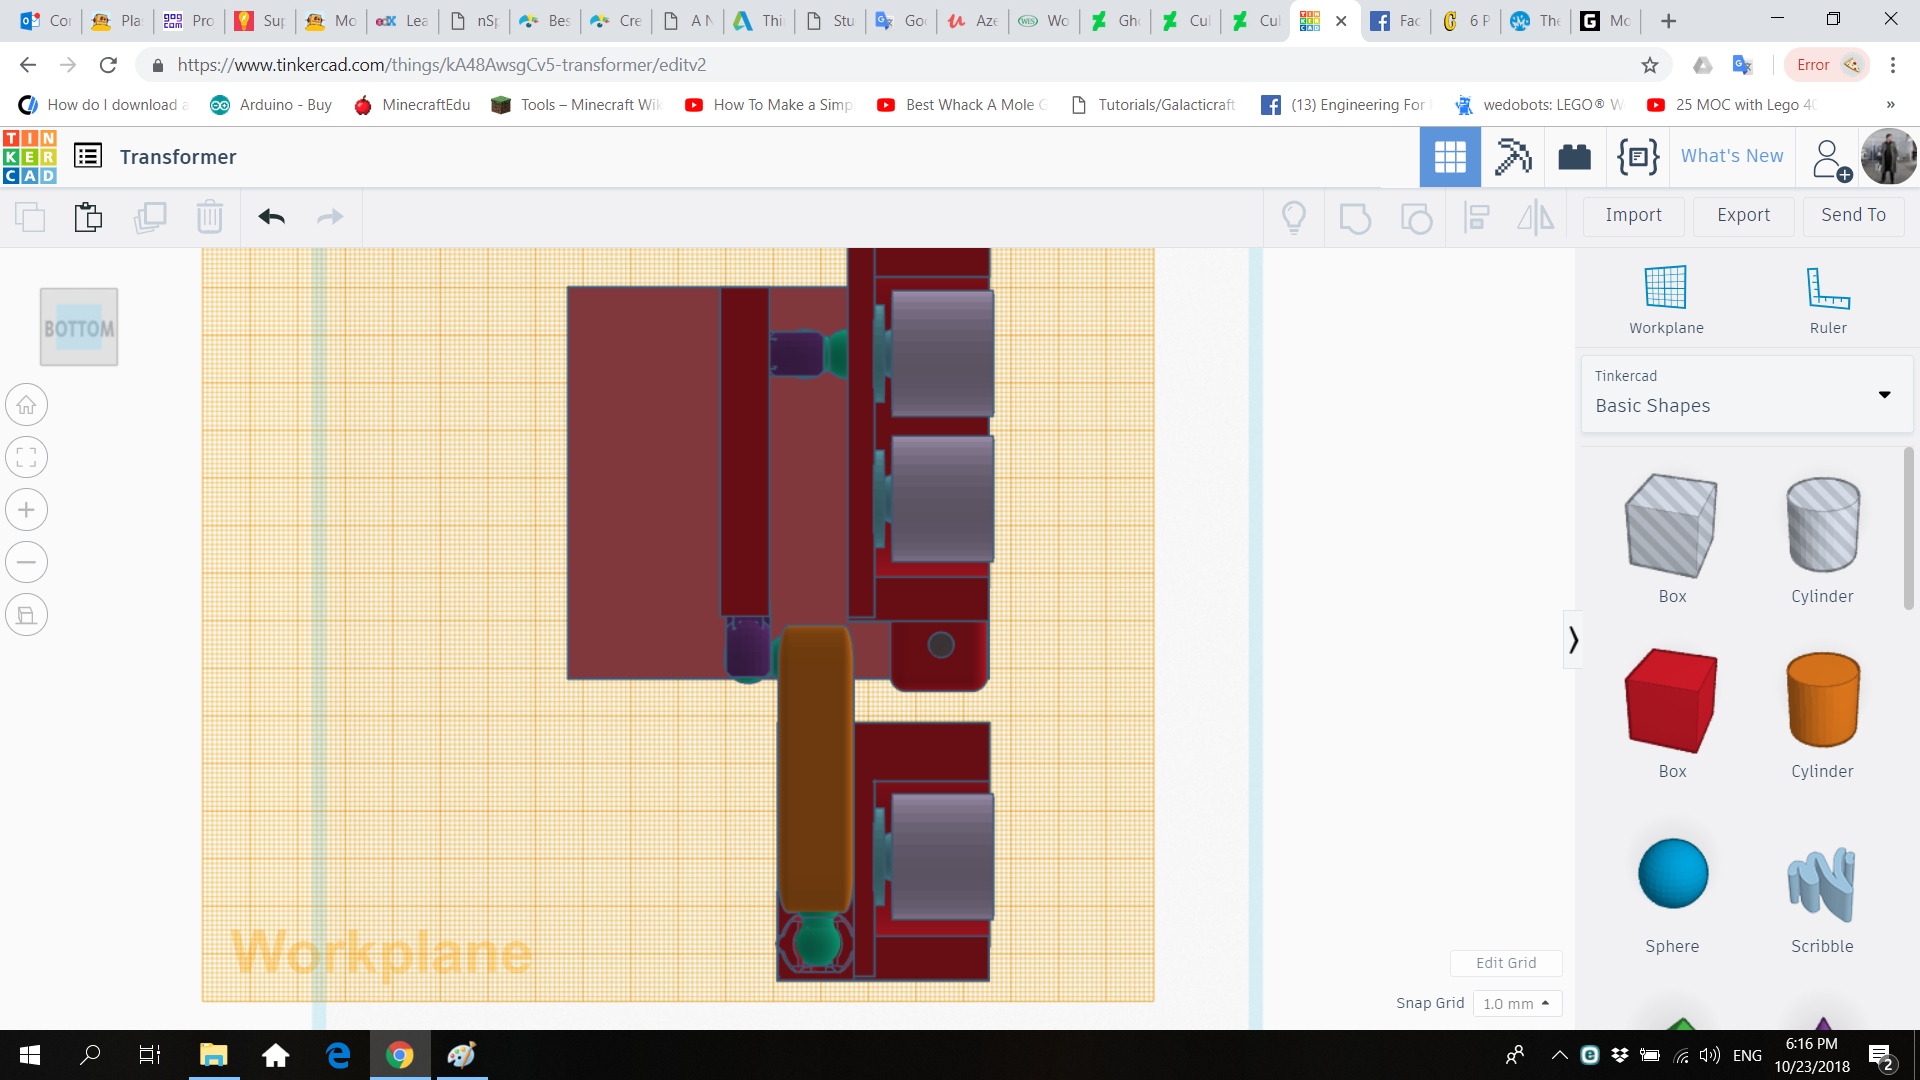The width and height of the screenshot is (1920, 1080).
Task: Click the Ungroup icon
Action: 1416,216
